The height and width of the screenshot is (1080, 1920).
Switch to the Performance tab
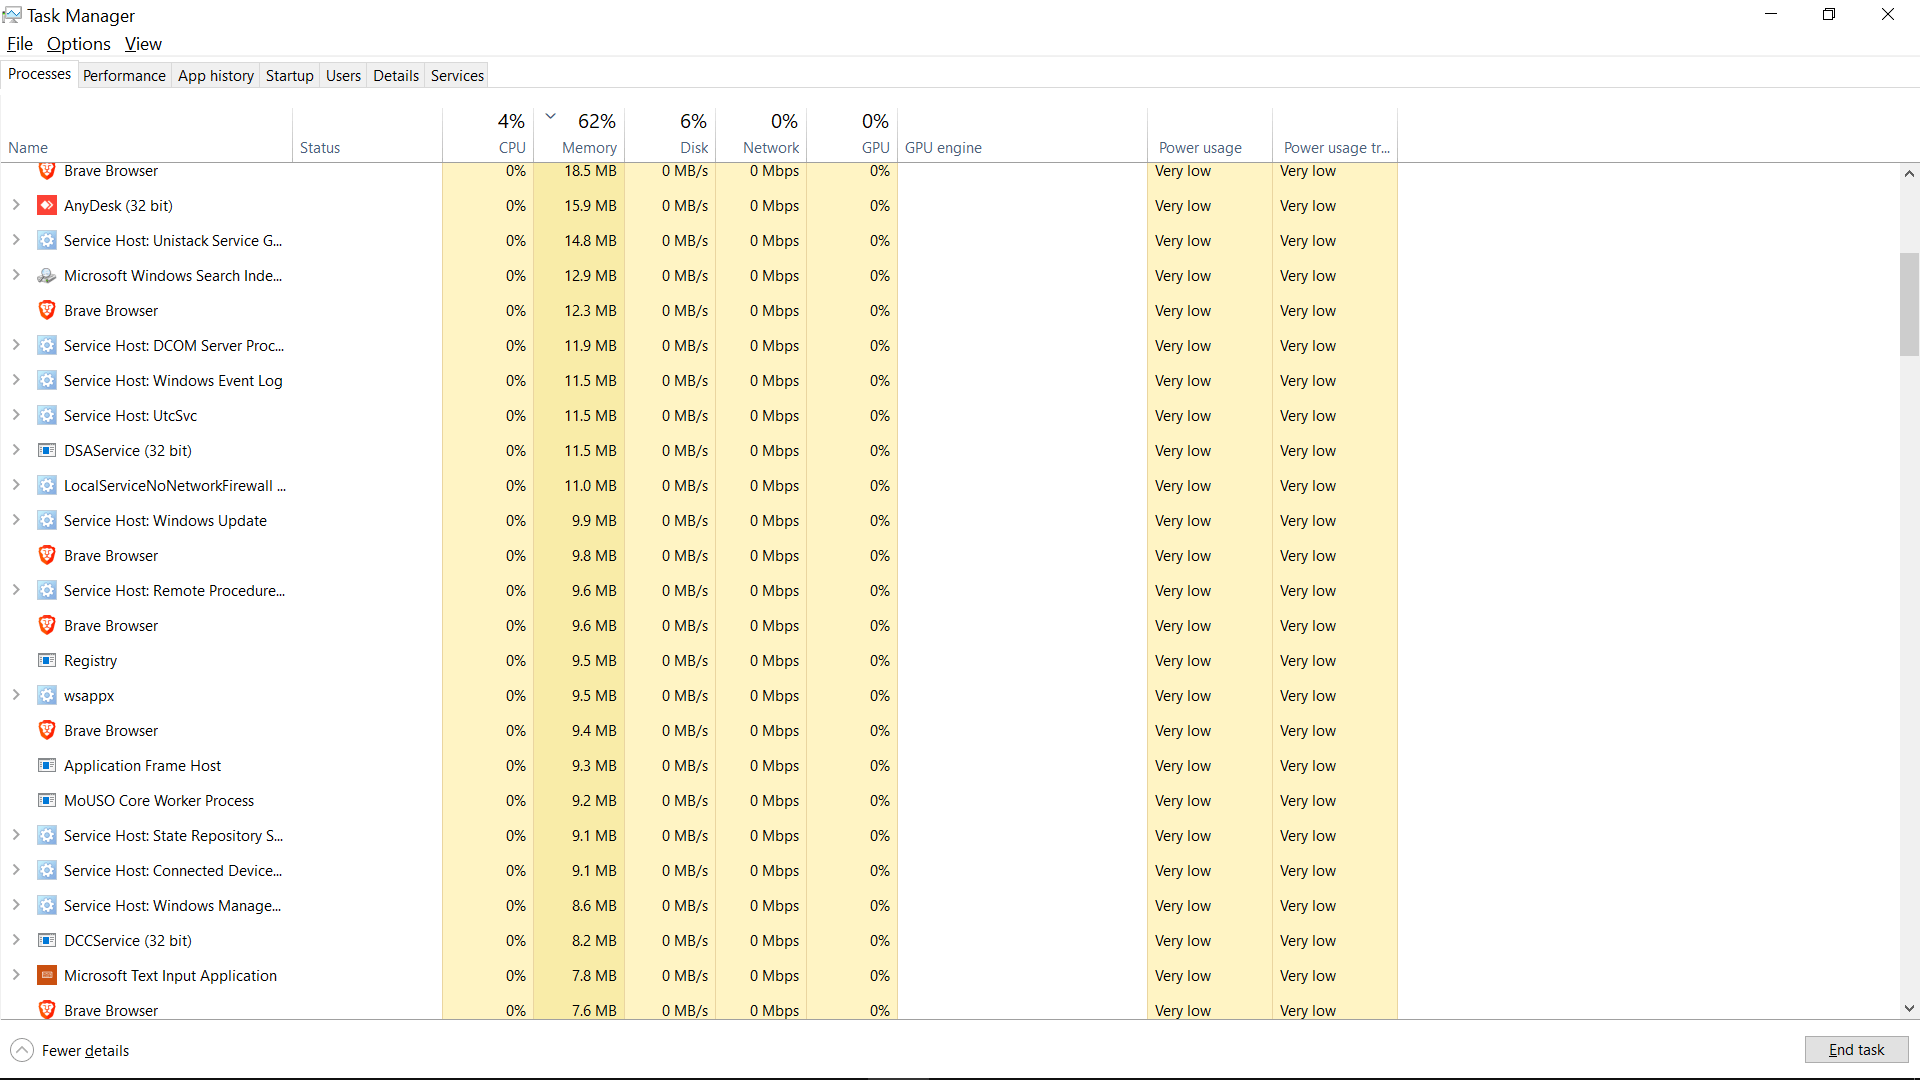point(124,76)
